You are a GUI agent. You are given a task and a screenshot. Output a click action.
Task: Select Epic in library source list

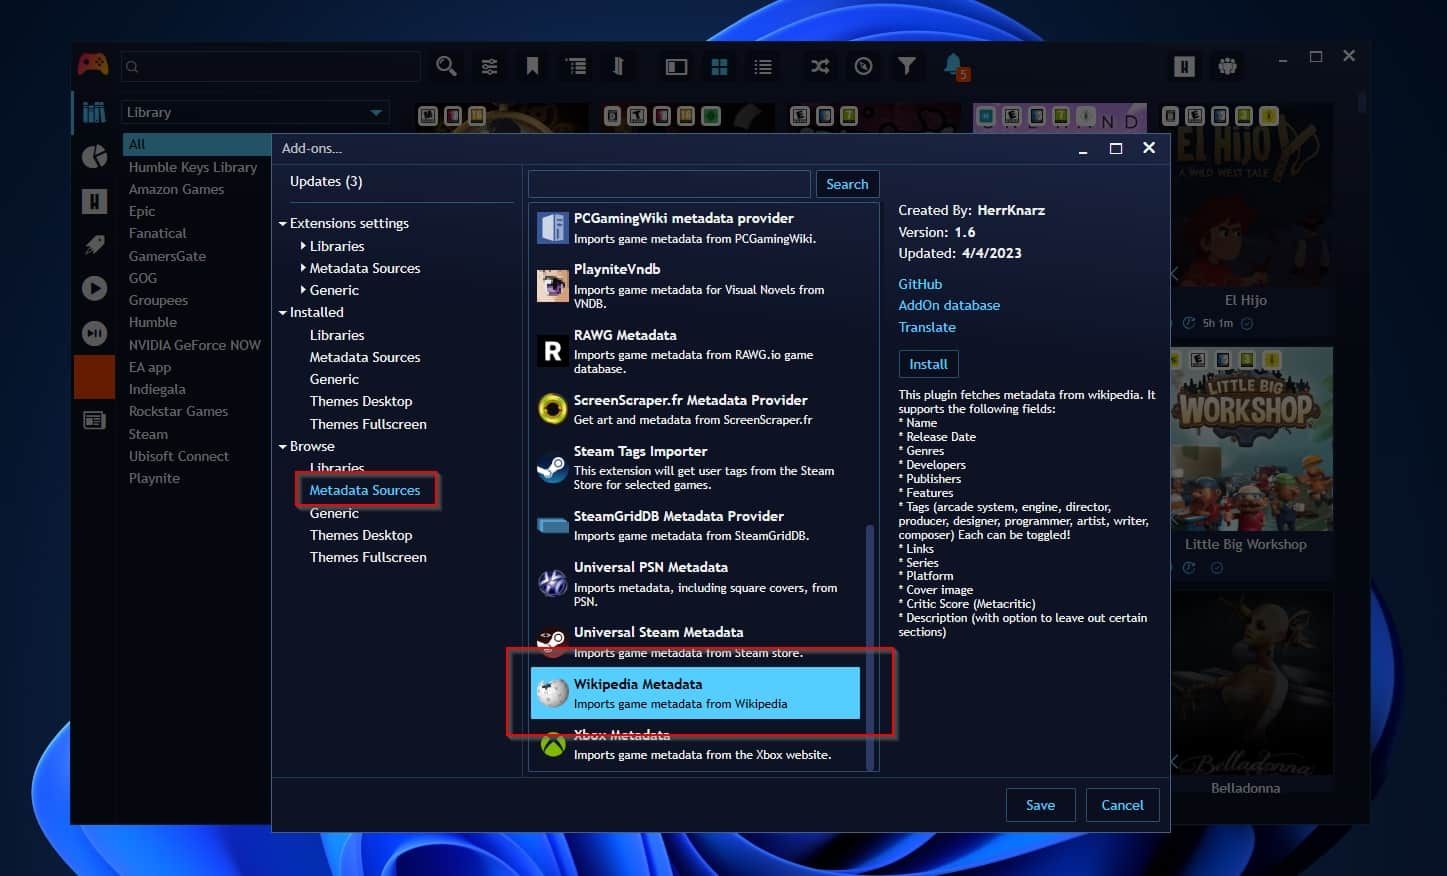point(142,211)
